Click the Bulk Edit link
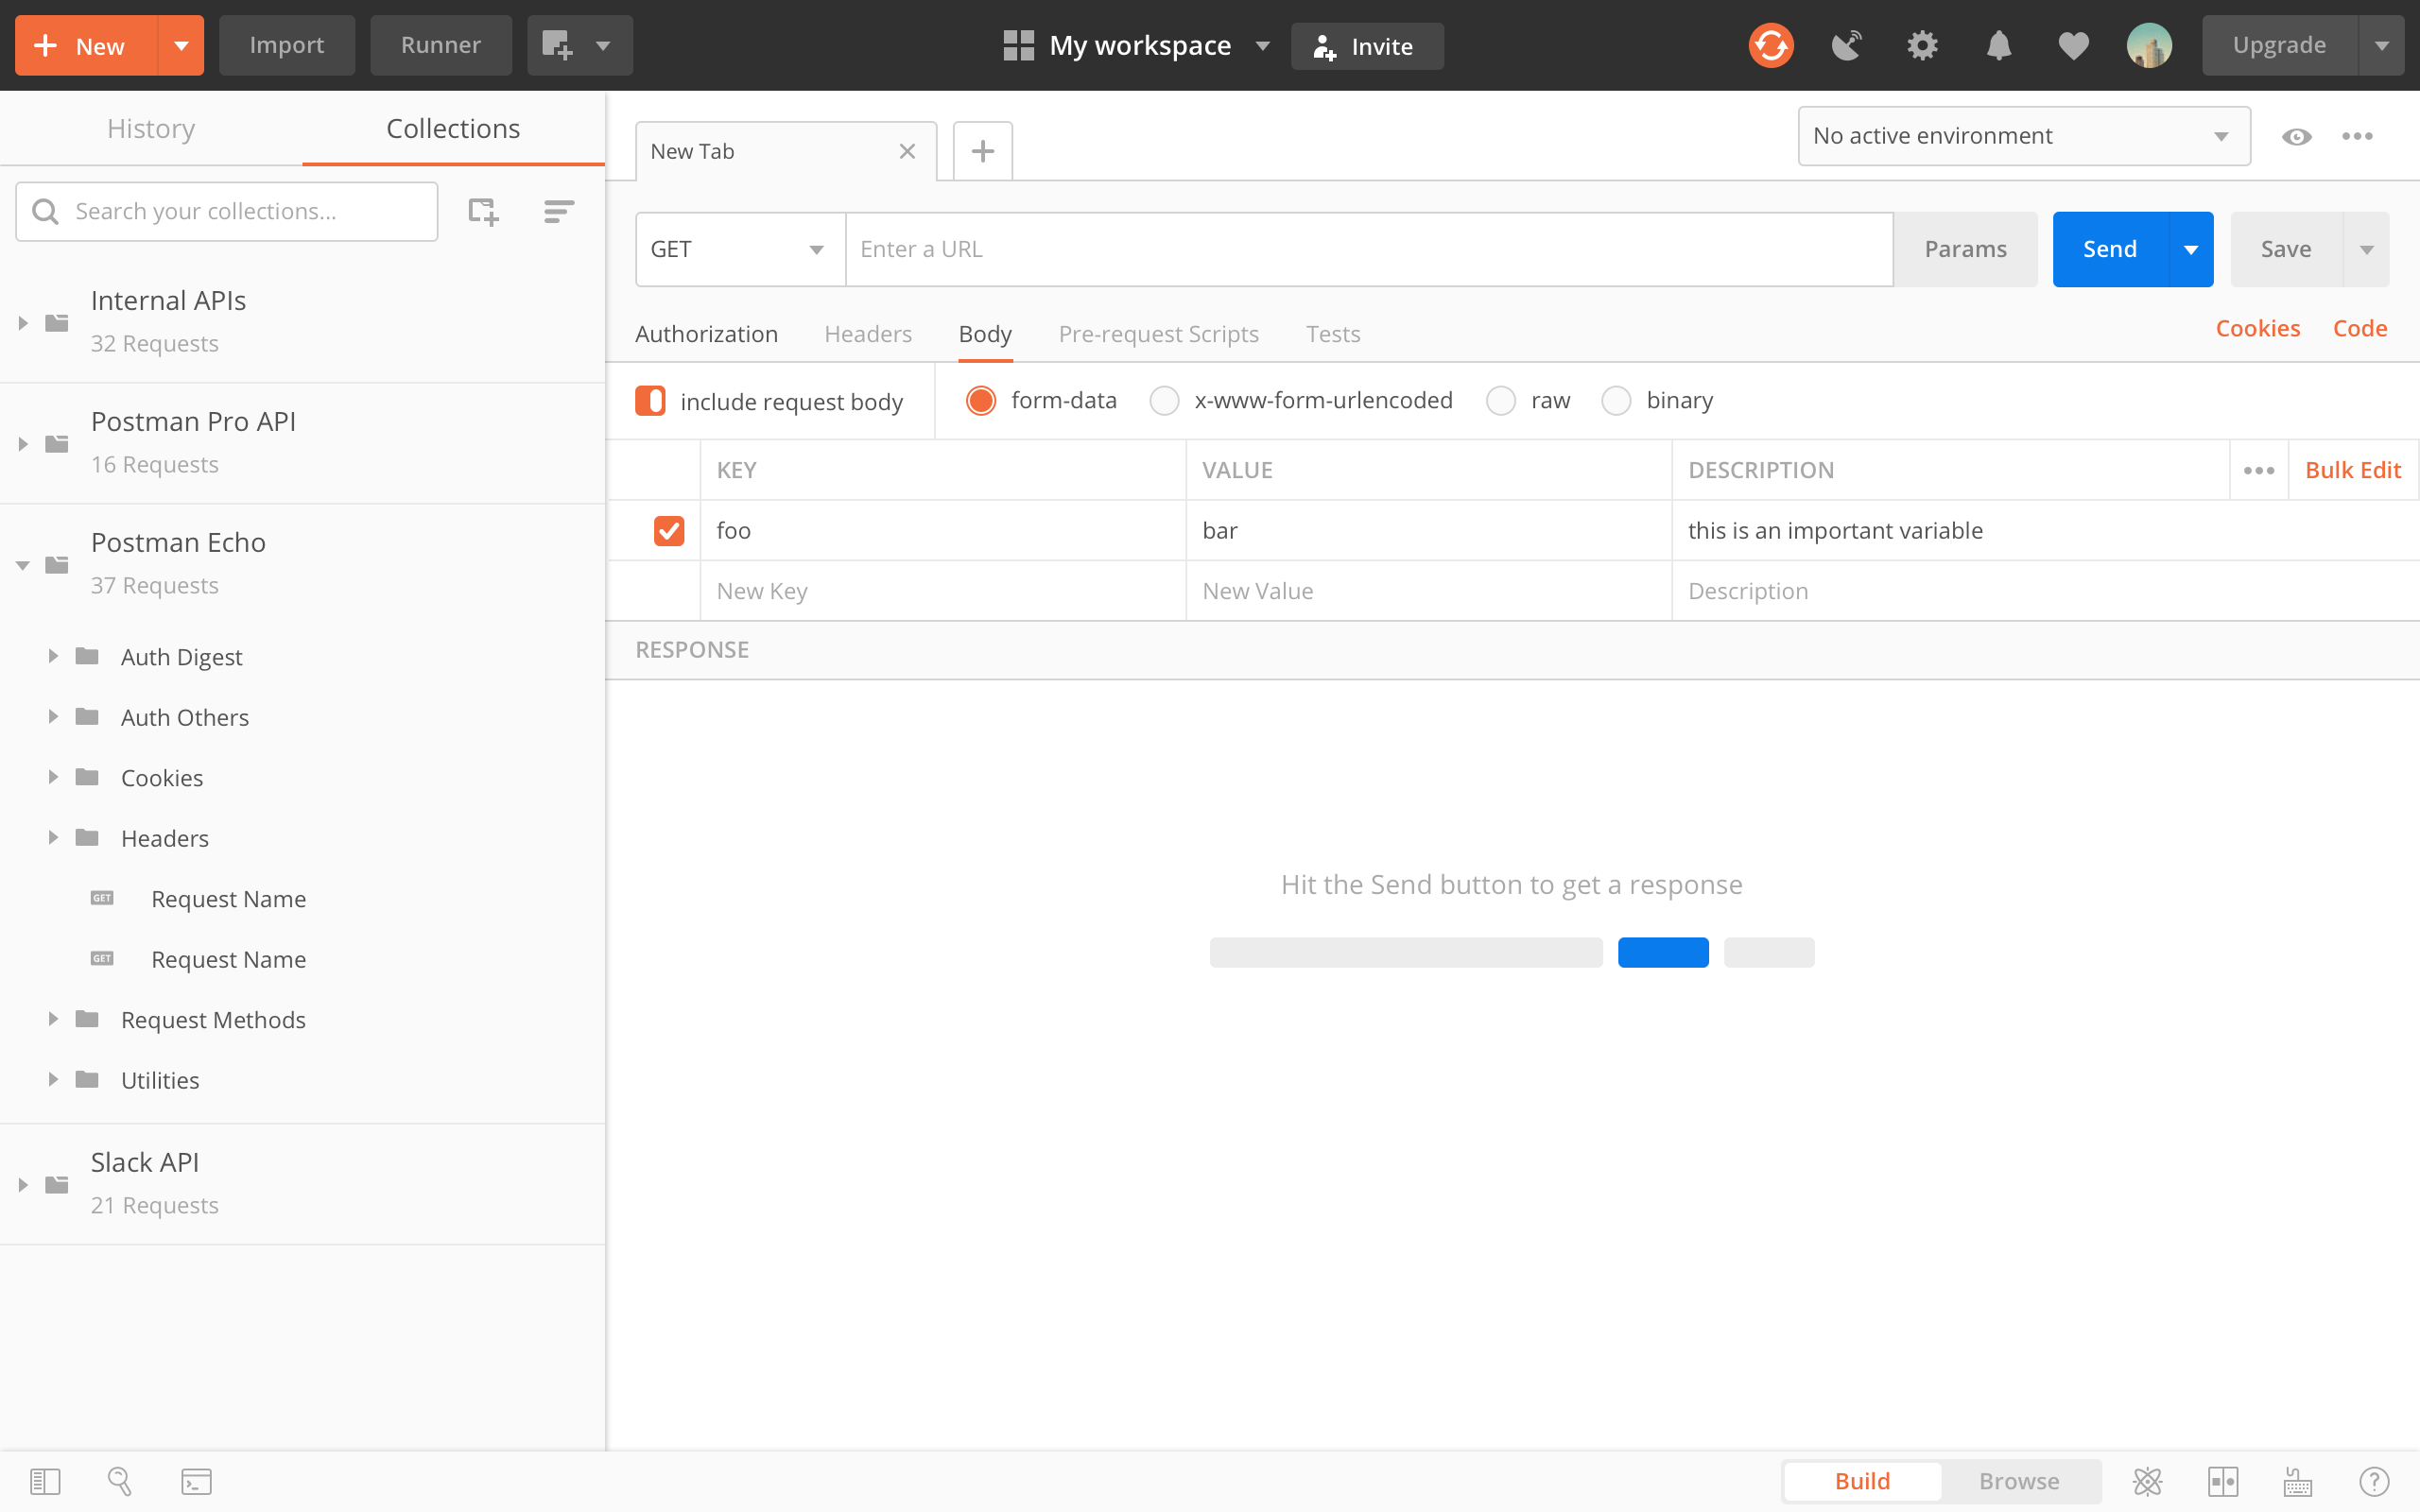Viewport: 2420px width, 1512px height. click(2352, 470)
